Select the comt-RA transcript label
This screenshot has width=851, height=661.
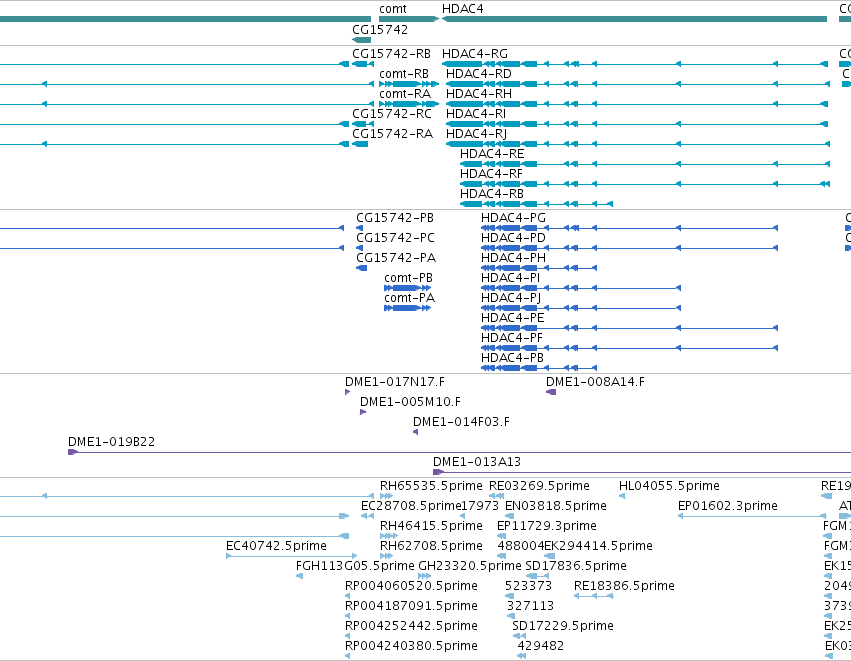pyautogui.click(x=405, y=94)
